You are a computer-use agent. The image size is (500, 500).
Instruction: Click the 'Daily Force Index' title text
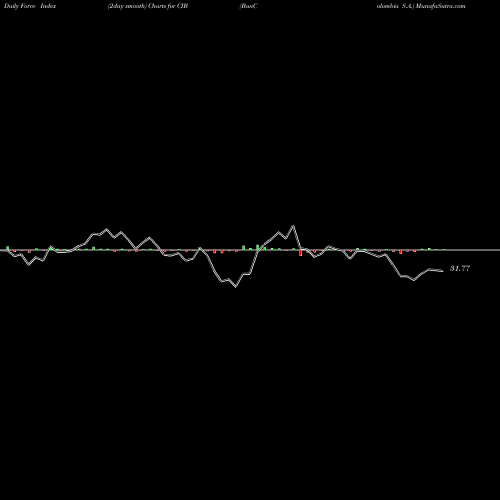point(30,6)
